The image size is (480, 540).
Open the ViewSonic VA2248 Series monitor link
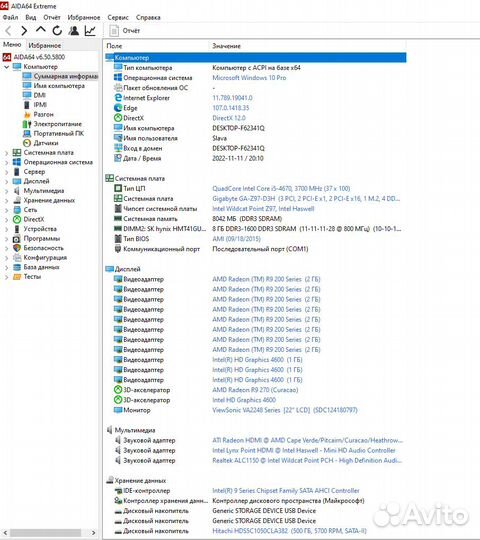tap(285, 410)
